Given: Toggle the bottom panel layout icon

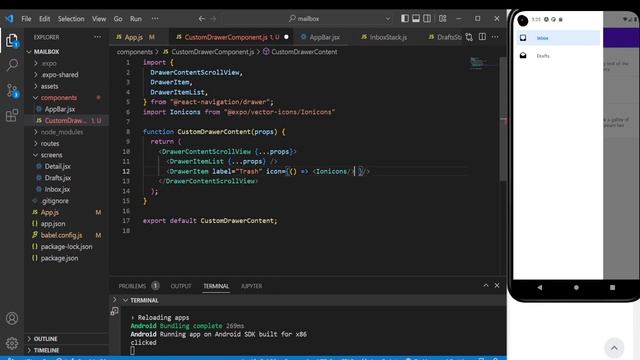Looking at the screenshot, I should (416, 18).
